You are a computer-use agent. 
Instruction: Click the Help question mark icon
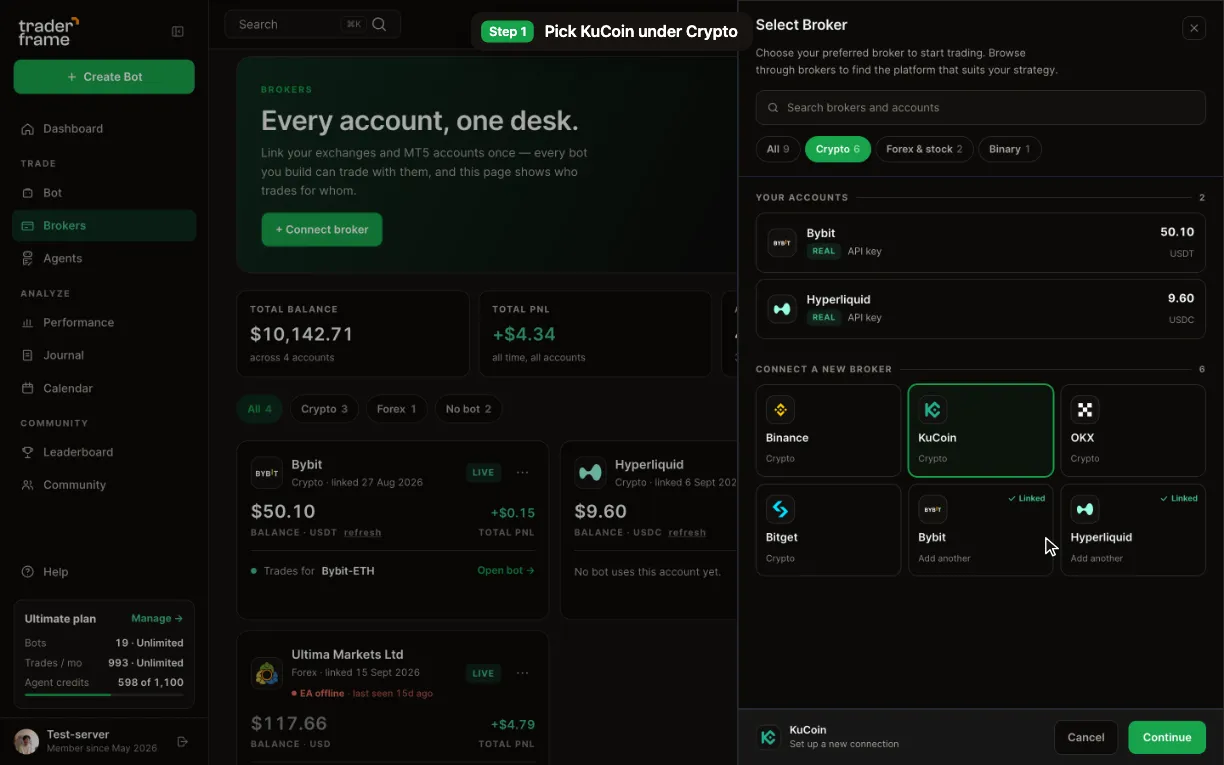28,572
